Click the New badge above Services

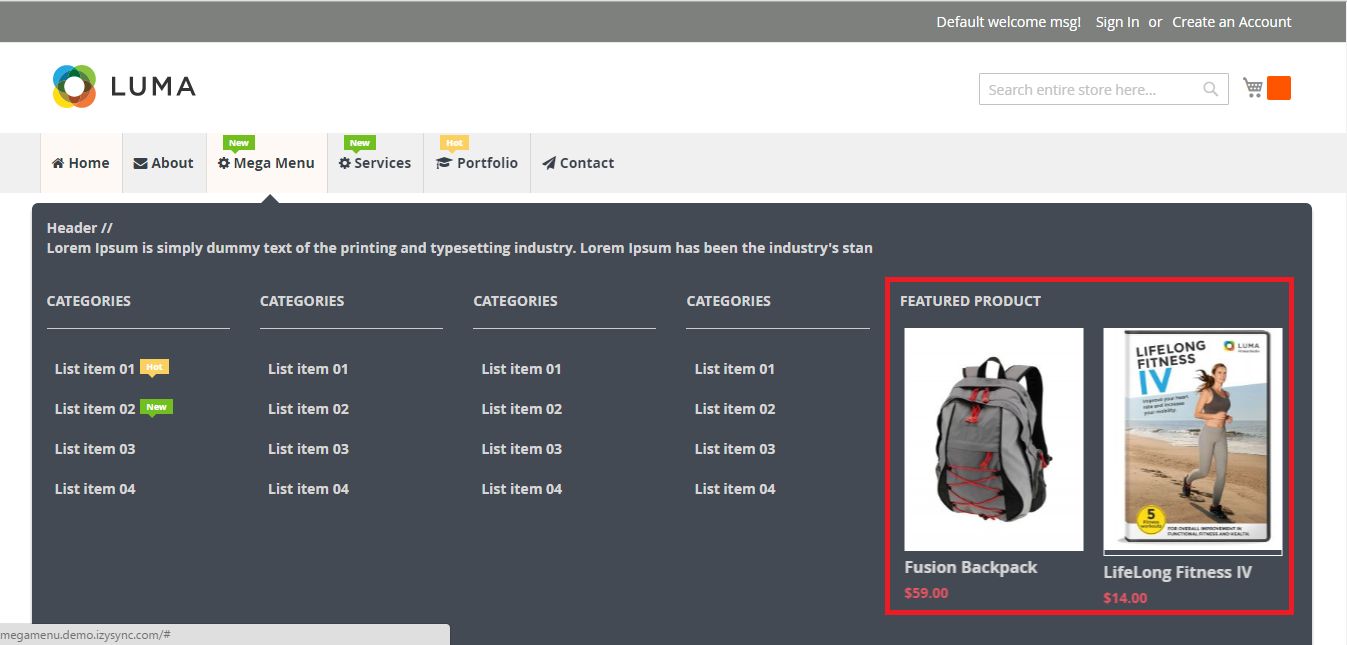(x=360, y=143)
